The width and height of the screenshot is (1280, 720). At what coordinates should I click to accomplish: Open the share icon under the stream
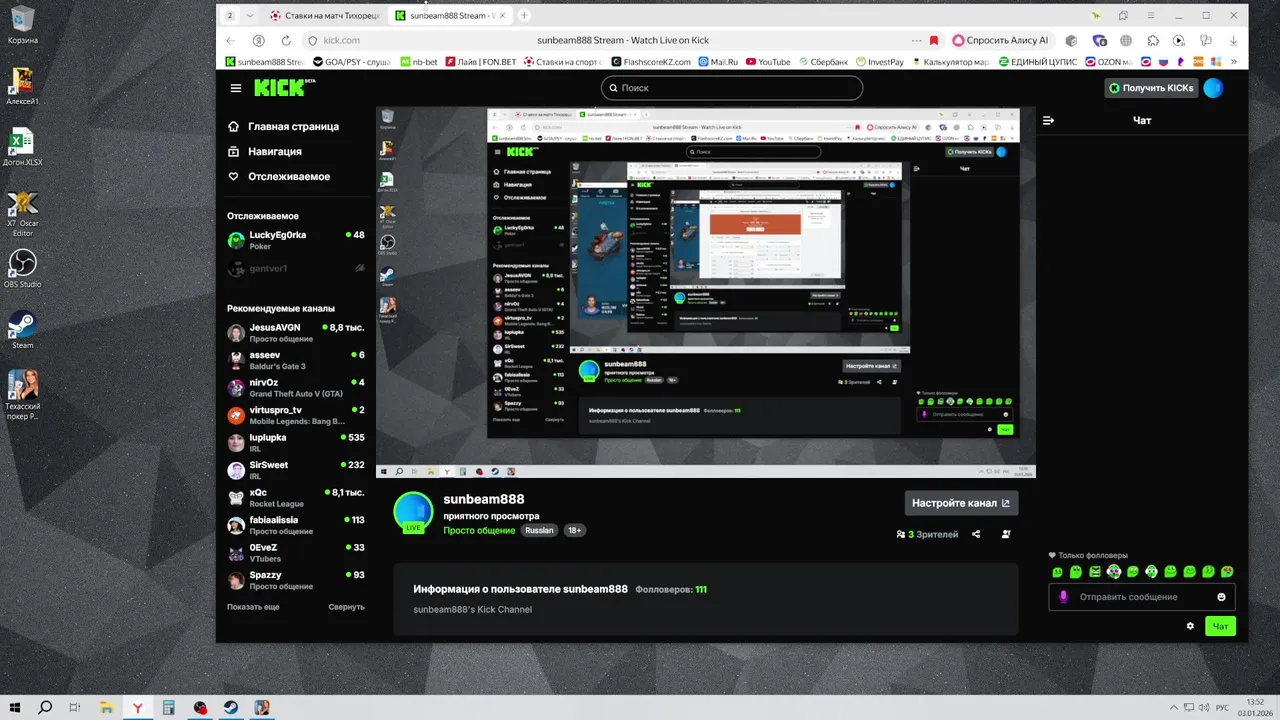pos(976,534)
